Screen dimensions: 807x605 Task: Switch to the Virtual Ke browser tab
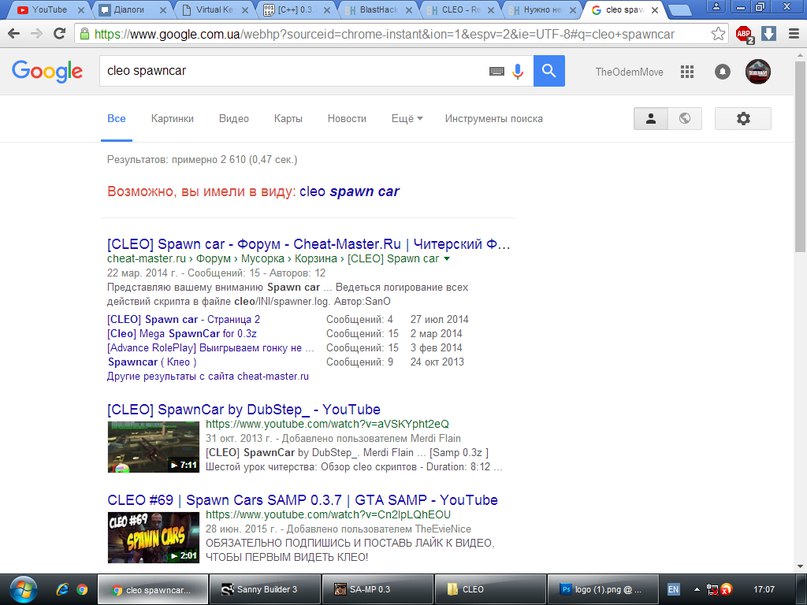pos(213,10)
